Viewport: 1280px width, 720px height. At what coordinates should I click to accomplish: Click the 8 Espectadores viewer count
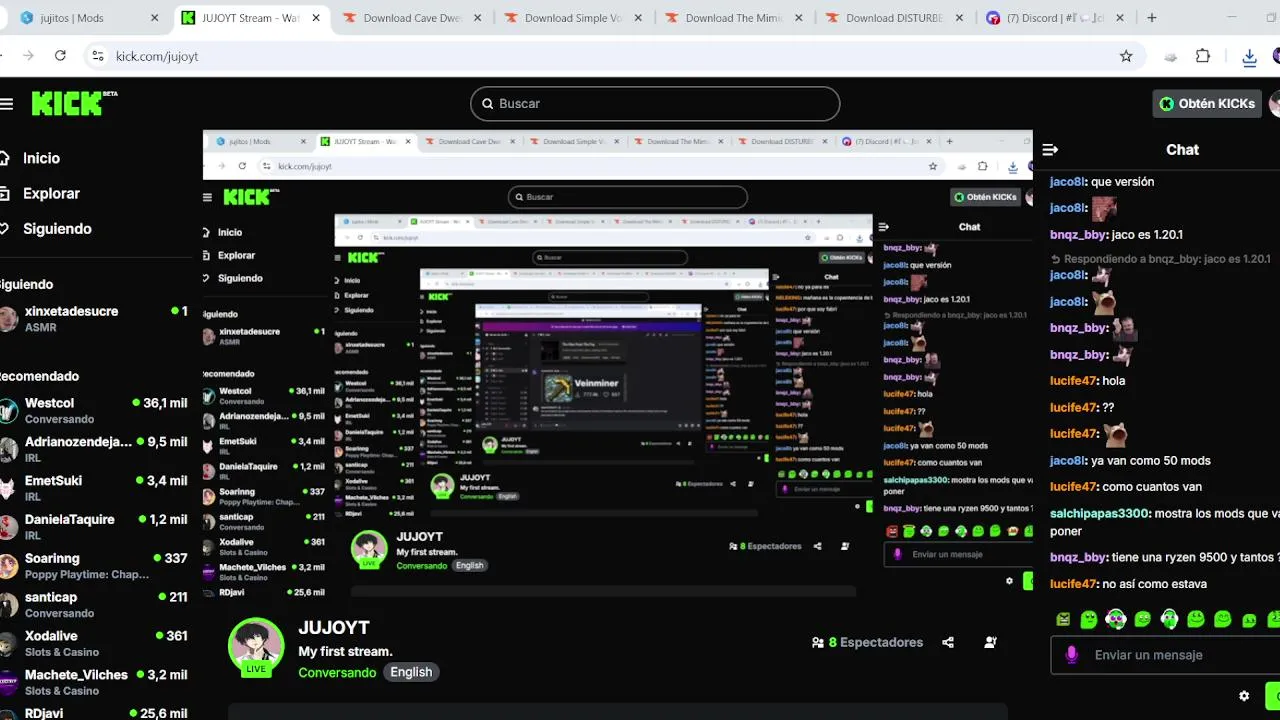(x=867, y=642)
